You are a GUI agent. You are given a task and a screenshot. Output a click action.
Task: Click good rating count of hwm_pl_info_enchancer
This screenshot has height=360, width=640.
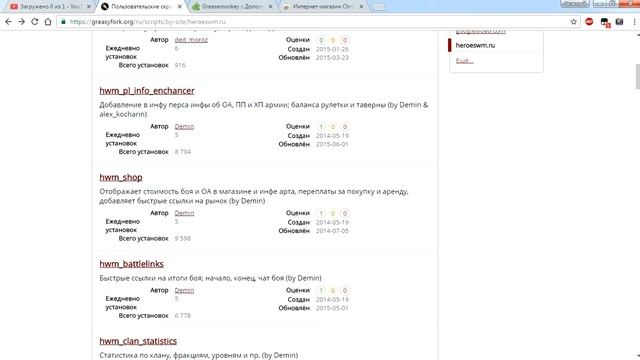point(321,127)
